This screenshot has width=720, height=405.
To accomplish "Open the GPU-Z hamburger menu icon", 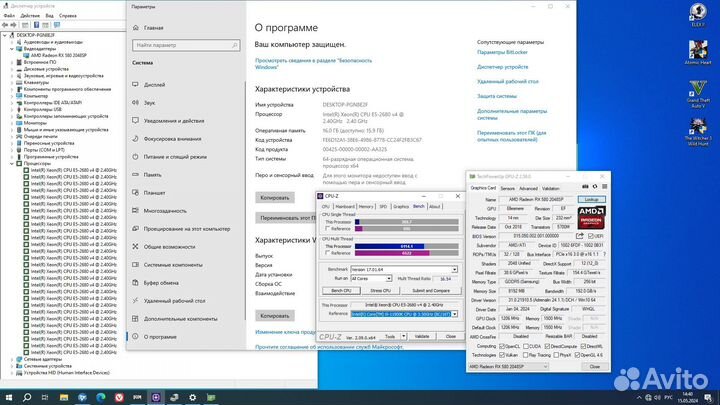I will (x=604, y=187).
